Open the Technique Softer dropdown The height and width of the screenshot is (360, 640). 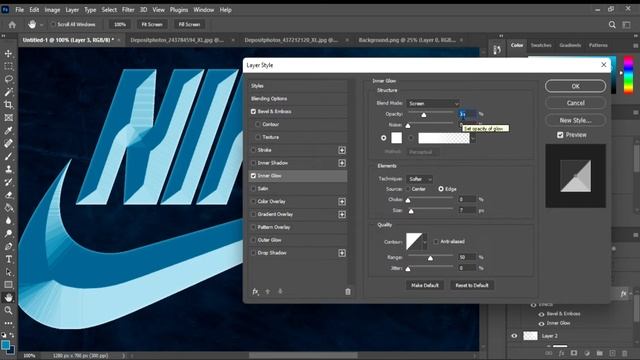419,179
